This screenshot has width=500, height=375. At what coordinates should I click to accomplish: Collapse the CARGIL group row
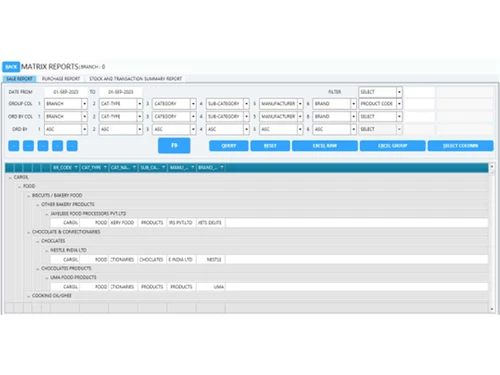[x=10, y=177]
